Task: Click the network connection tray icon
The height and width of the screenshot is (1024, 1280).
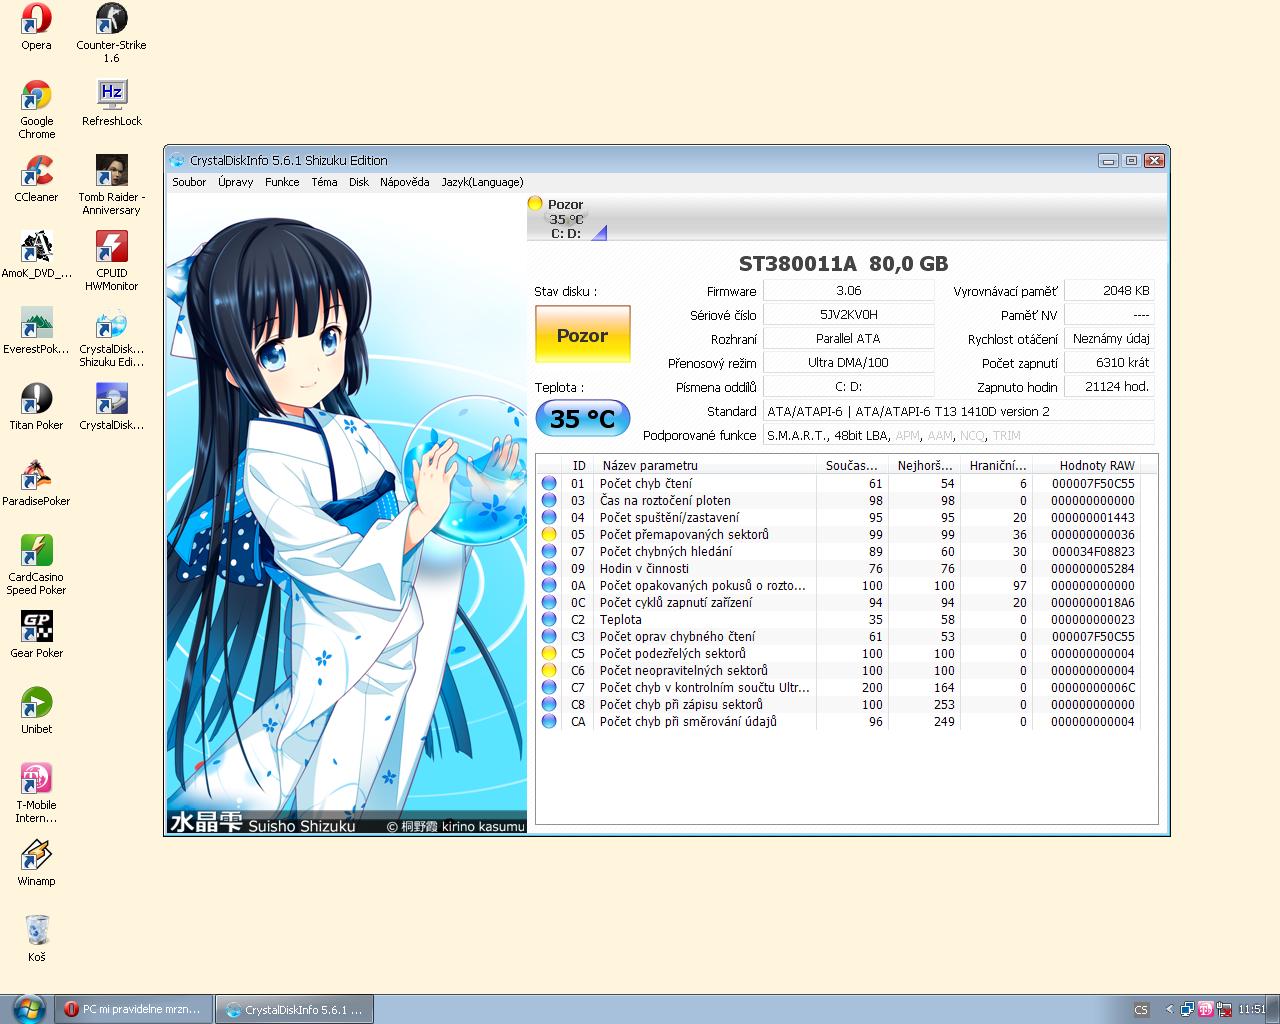Action: pyautogui.click(x=1187, y=1009)
